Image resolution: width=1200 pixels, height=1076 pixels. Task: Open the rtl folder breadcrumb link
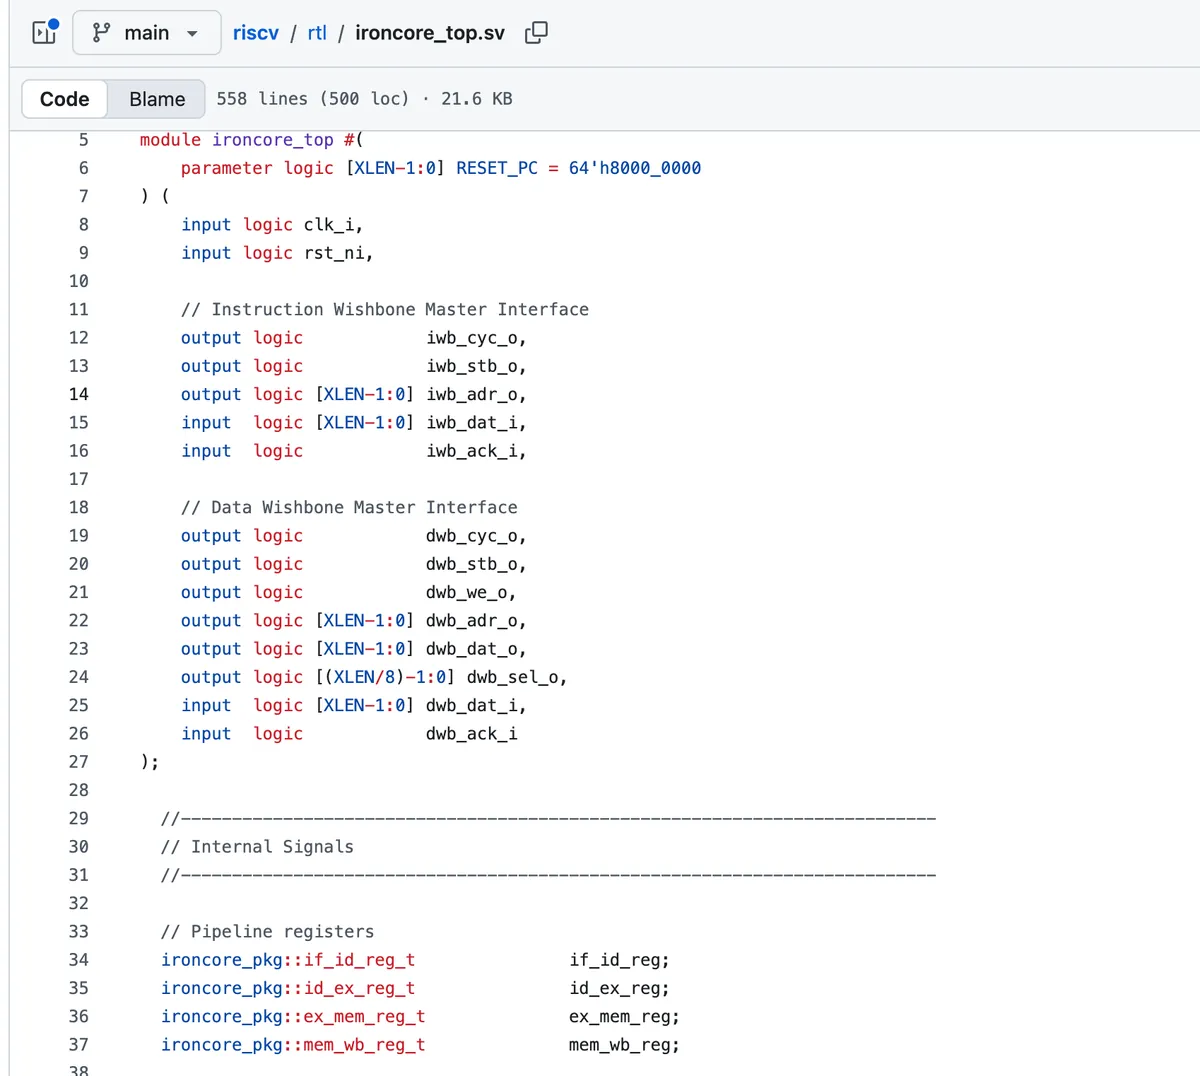[317, 33]
